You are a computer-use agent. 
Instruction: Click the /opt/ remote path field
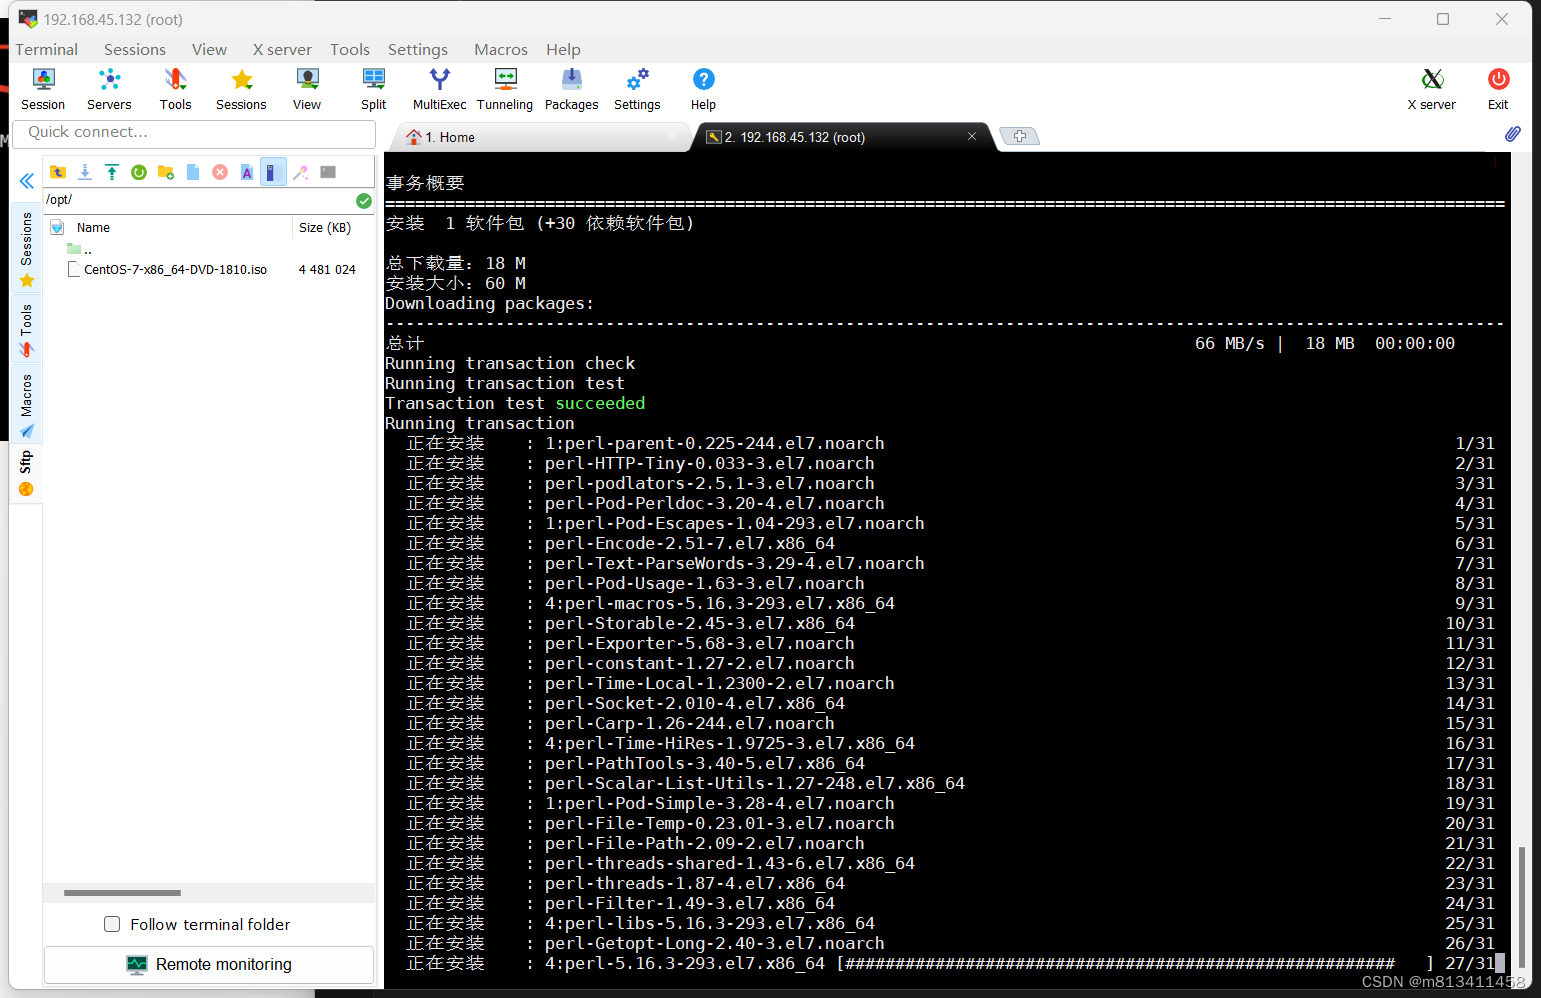click(x=198, y=200)
